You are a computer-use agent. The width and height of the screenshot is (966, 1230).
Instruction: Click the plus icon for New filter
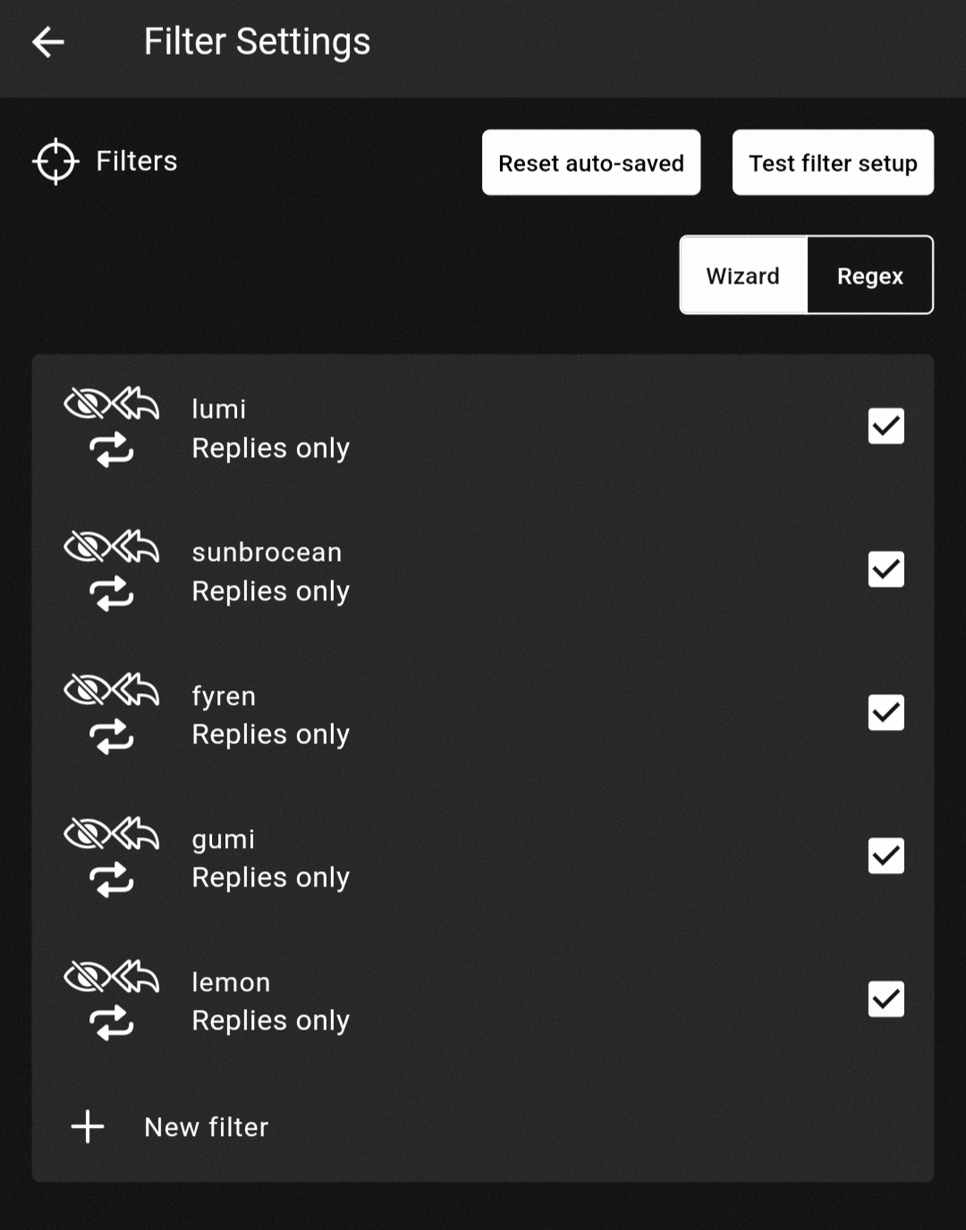click(x=88, y=1127)
